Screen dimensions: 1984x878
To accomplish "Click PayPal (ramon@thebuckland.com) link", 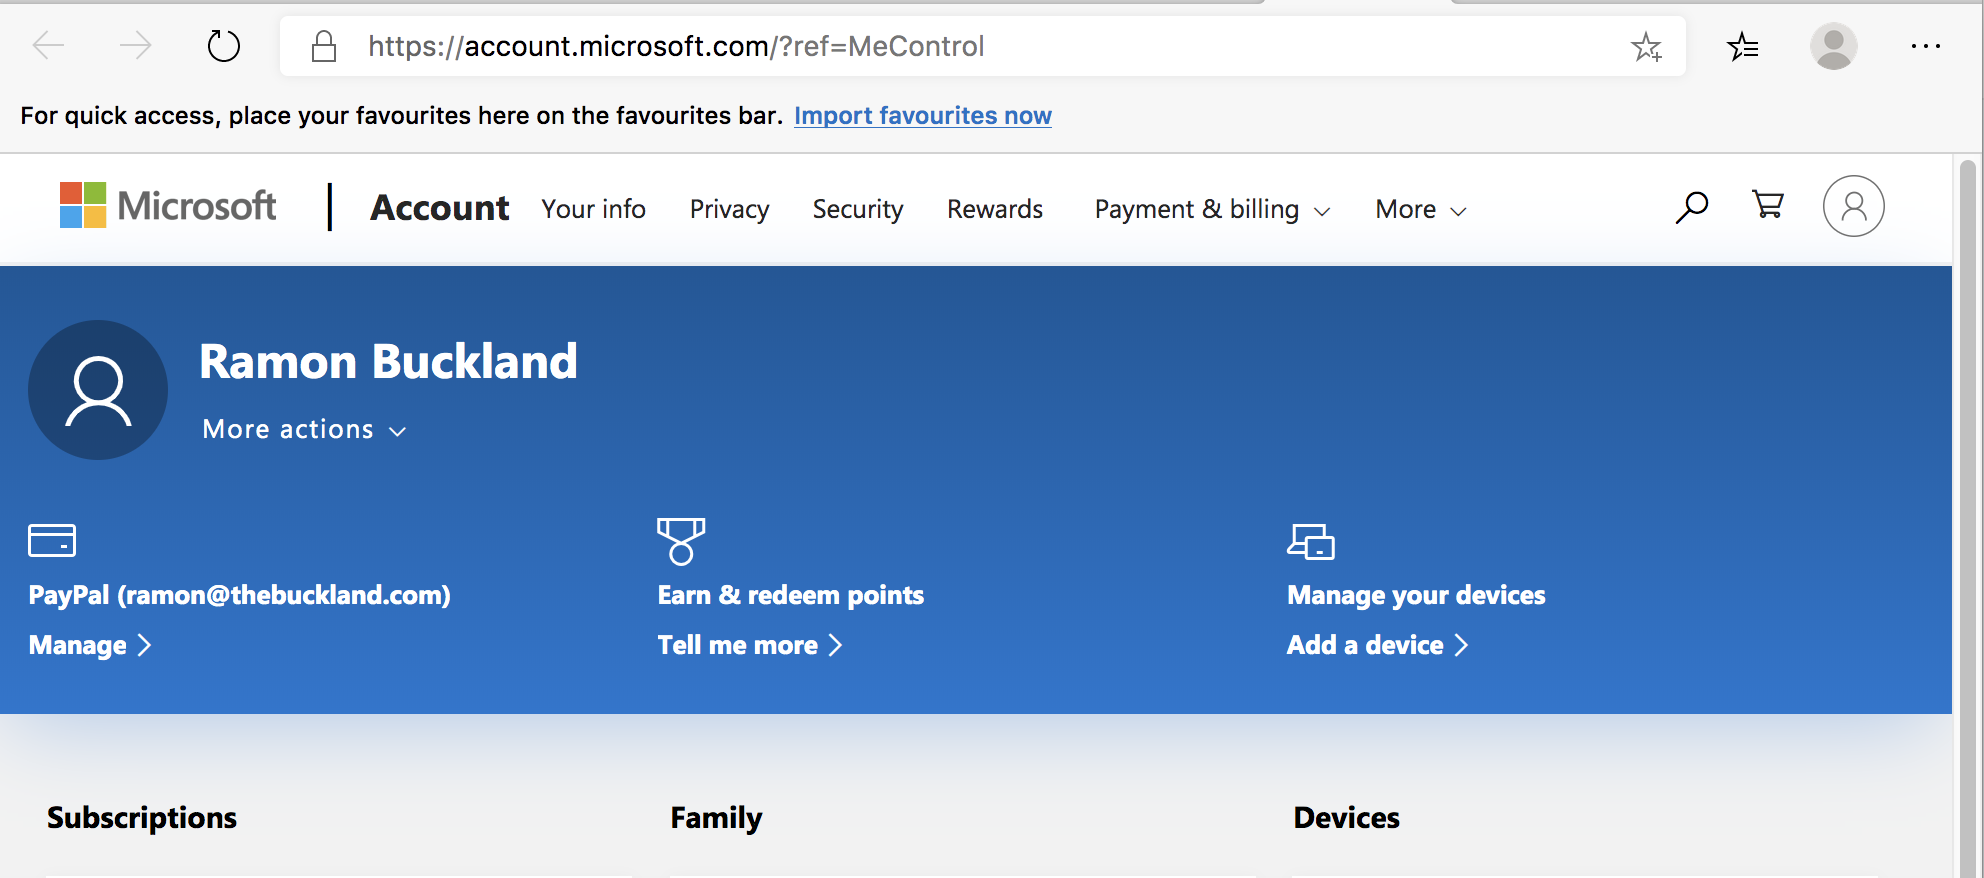I will 240,595.
